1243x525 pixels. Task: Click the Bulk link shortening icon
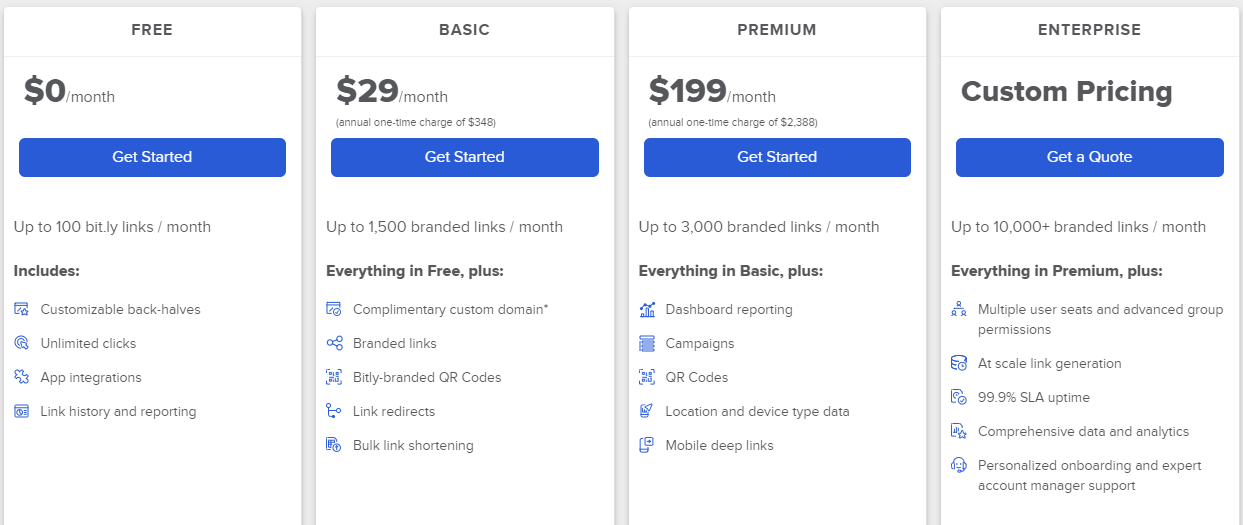click(334, 445)
